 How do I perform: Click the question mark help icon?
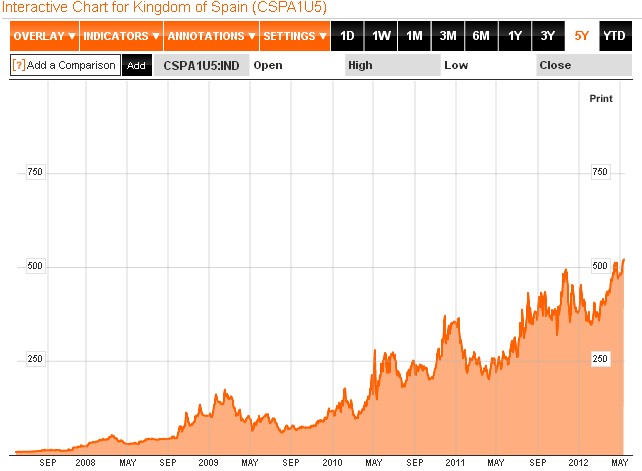click(x=19, y=65)
